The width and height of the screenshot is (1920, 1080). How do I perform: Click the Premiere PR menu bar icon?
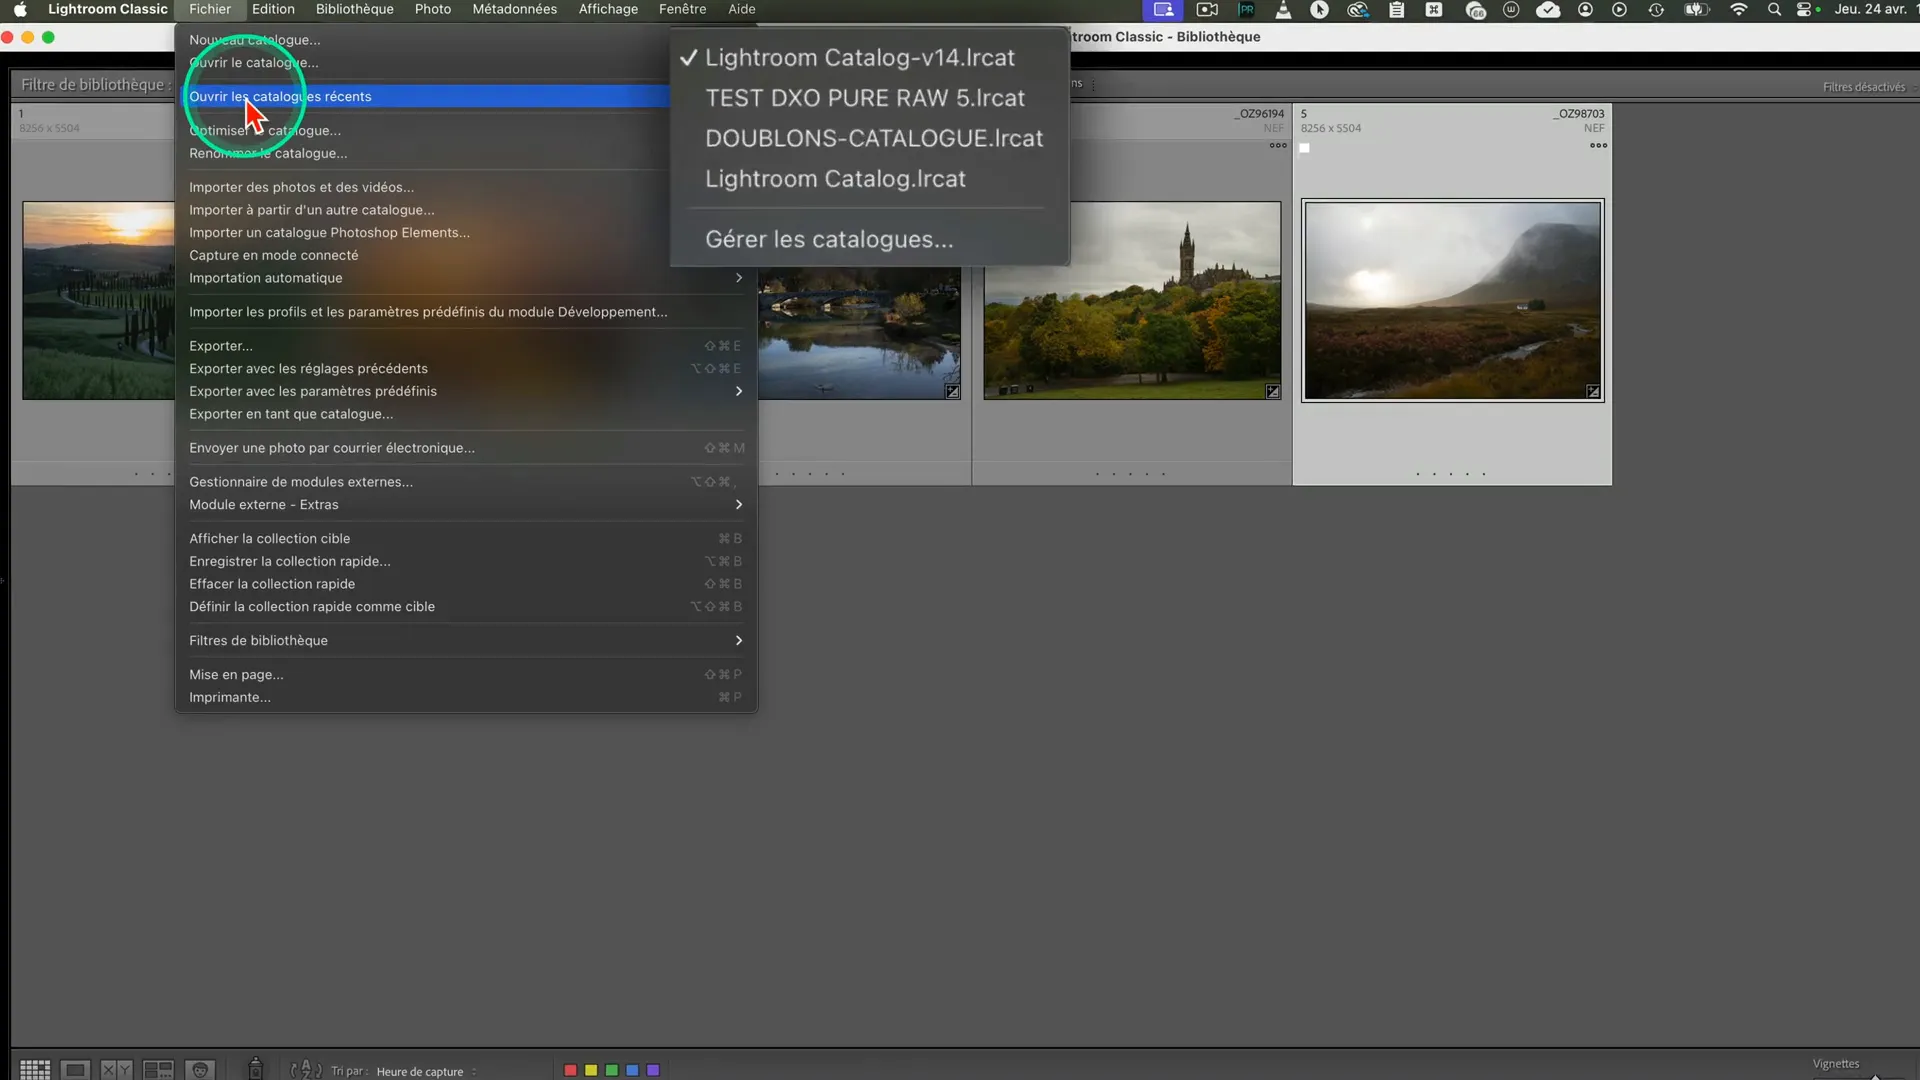point(1246,9)
